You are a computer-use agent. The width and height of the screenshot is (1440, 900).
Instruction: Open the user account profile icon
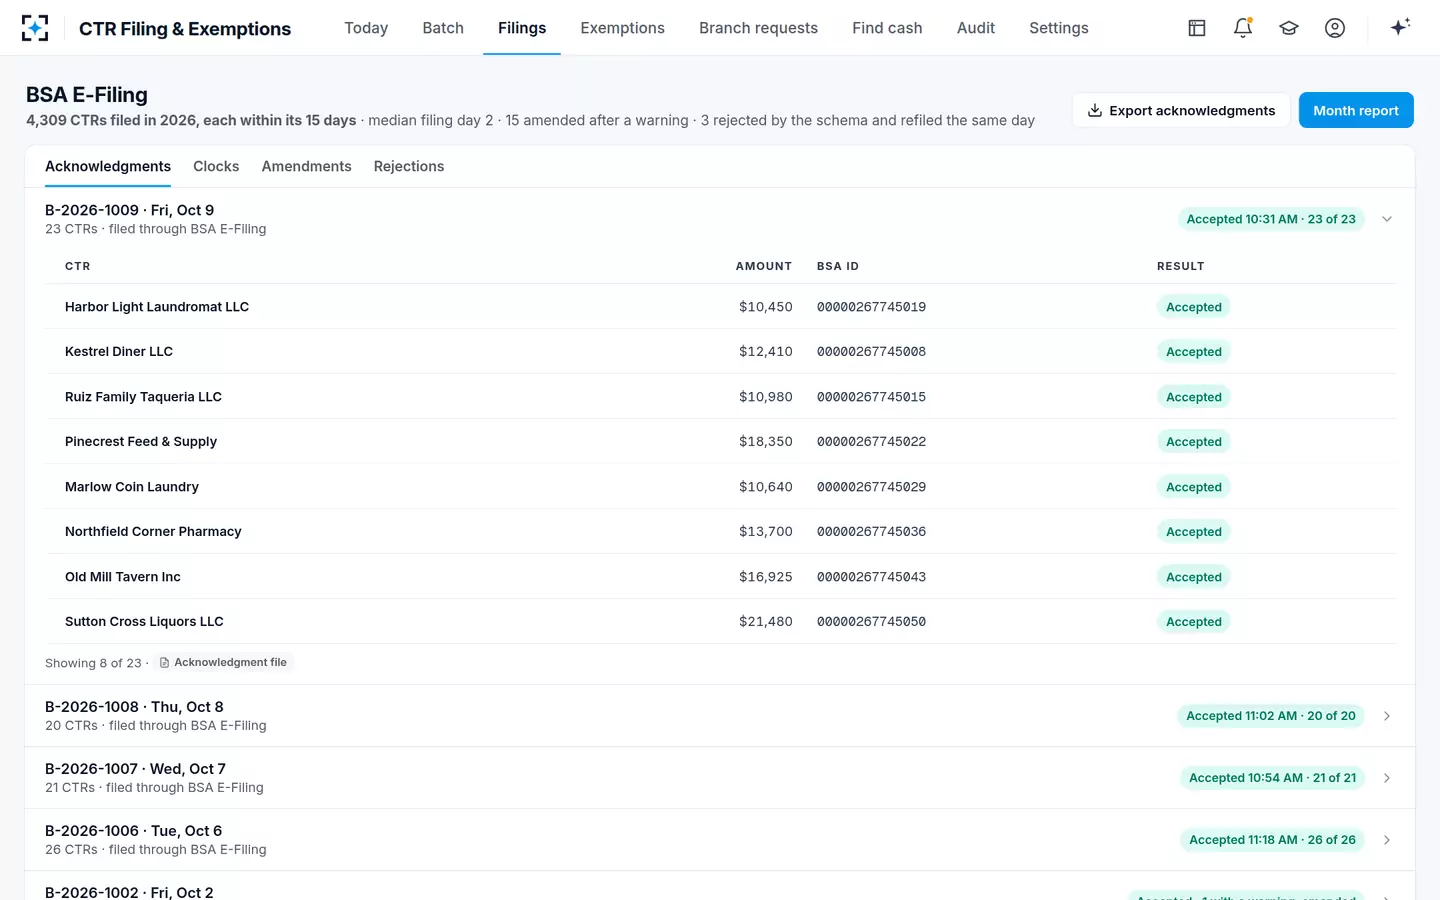coord(1335,28)
